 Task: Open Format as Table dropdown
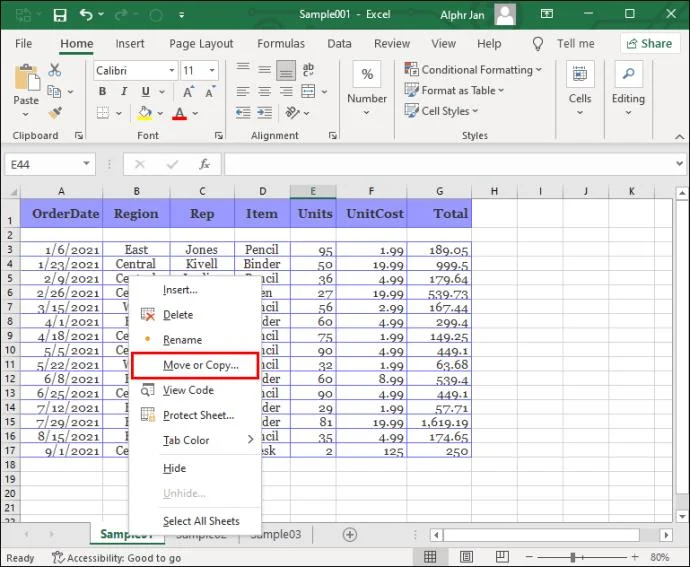pos(454,90)
